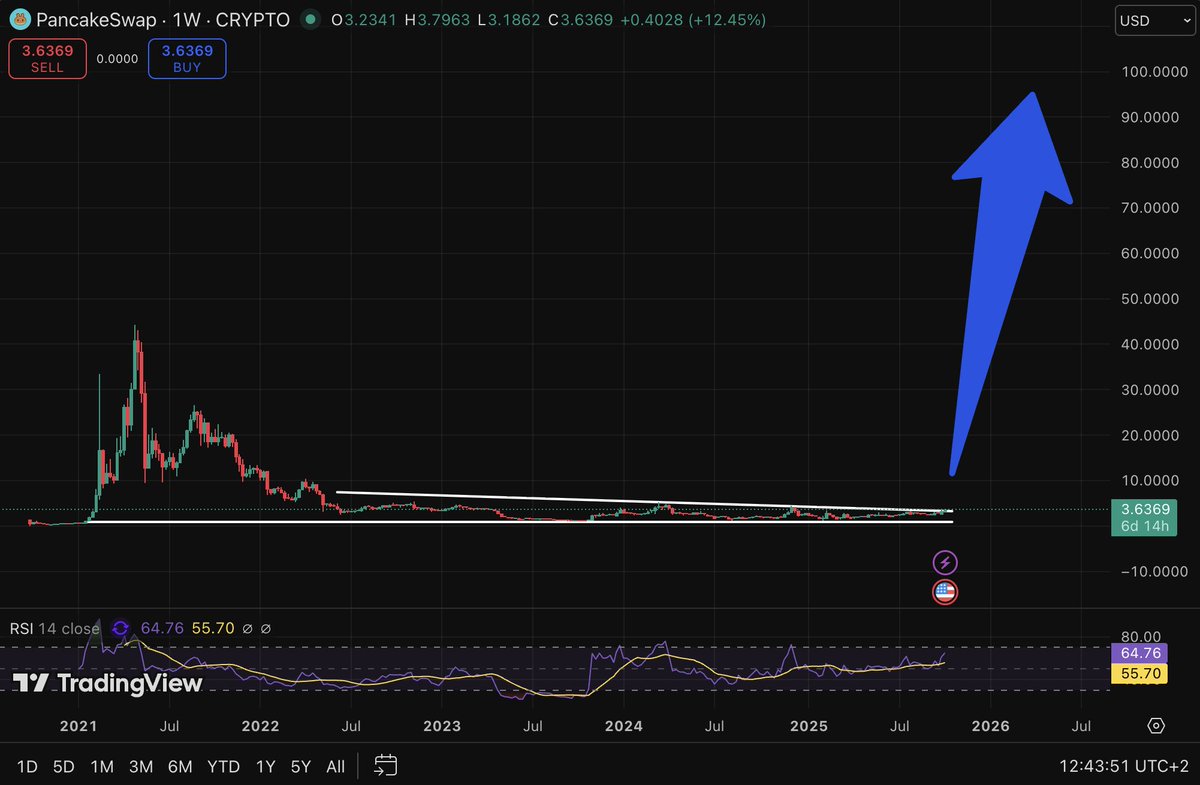Click the 2025 label on time axis
Image resolution: width=1200 pixels, height=785 pixels.
coord(808,725)
